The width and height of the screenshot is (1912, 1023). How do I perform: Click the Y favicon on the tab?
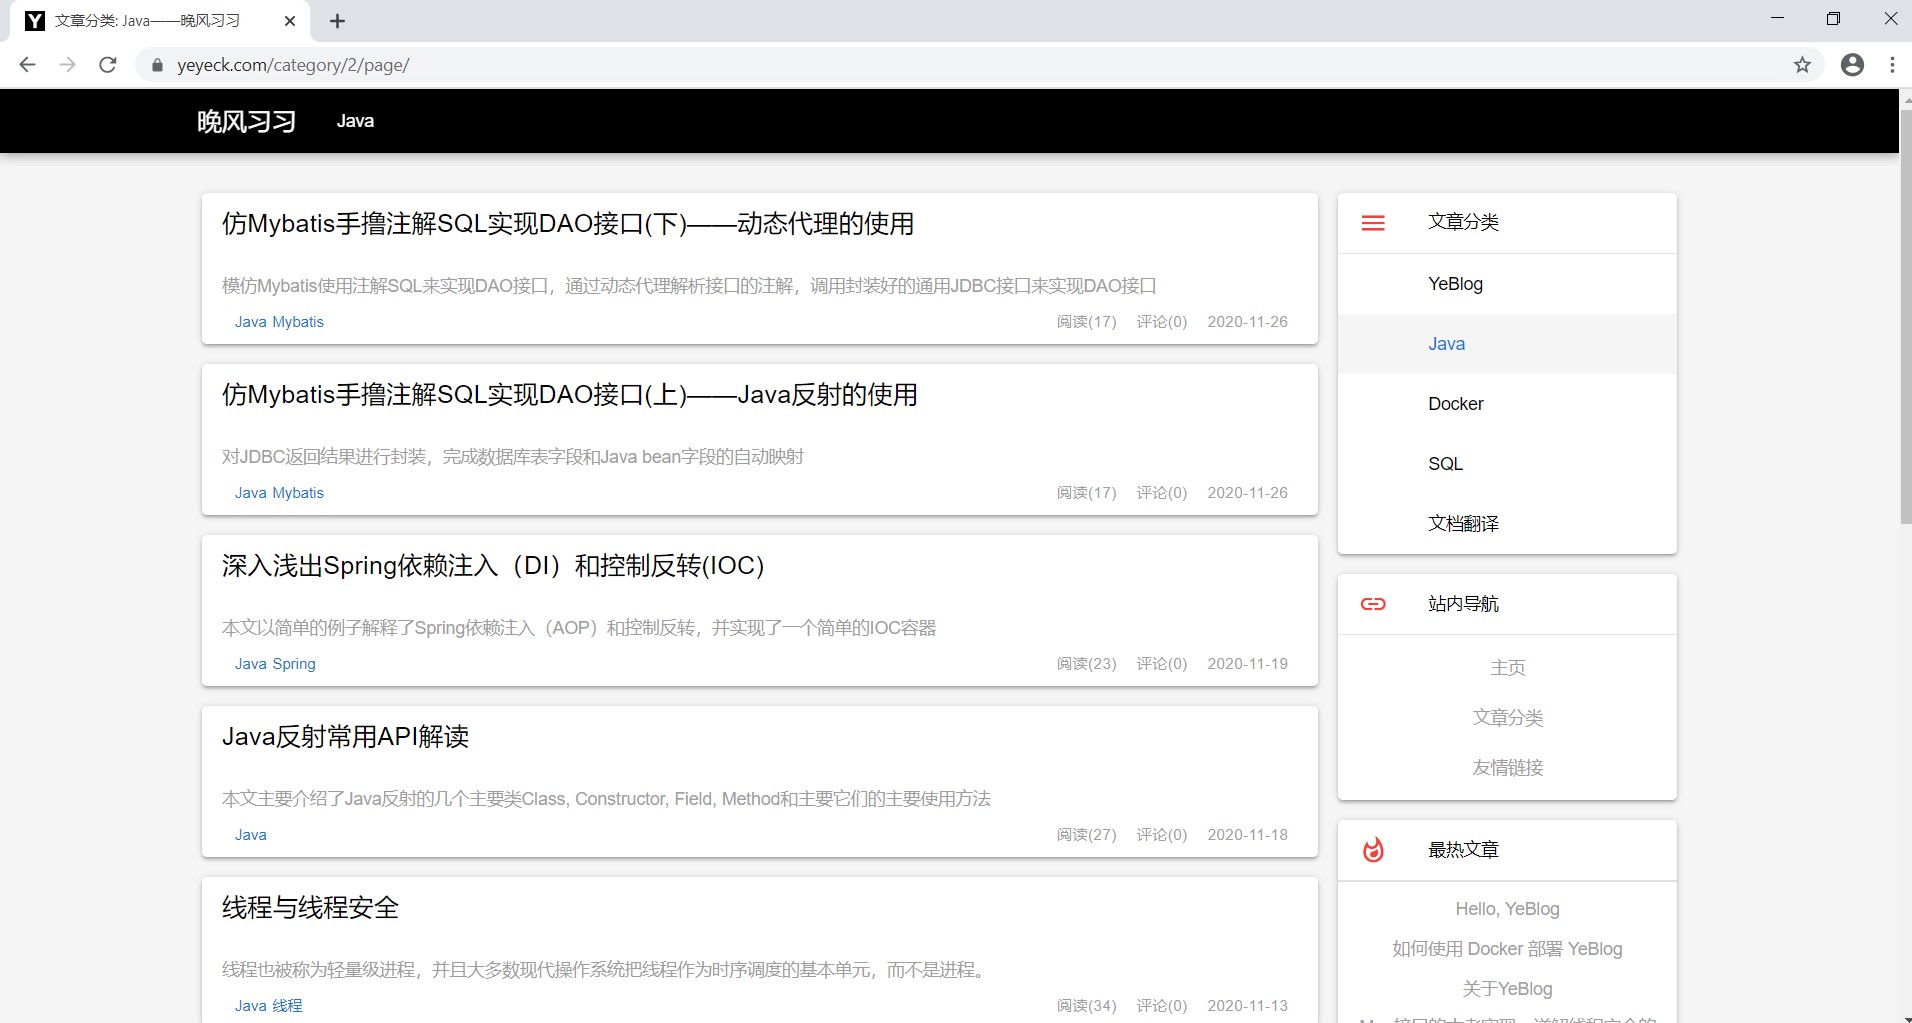[x=35, y=21]
